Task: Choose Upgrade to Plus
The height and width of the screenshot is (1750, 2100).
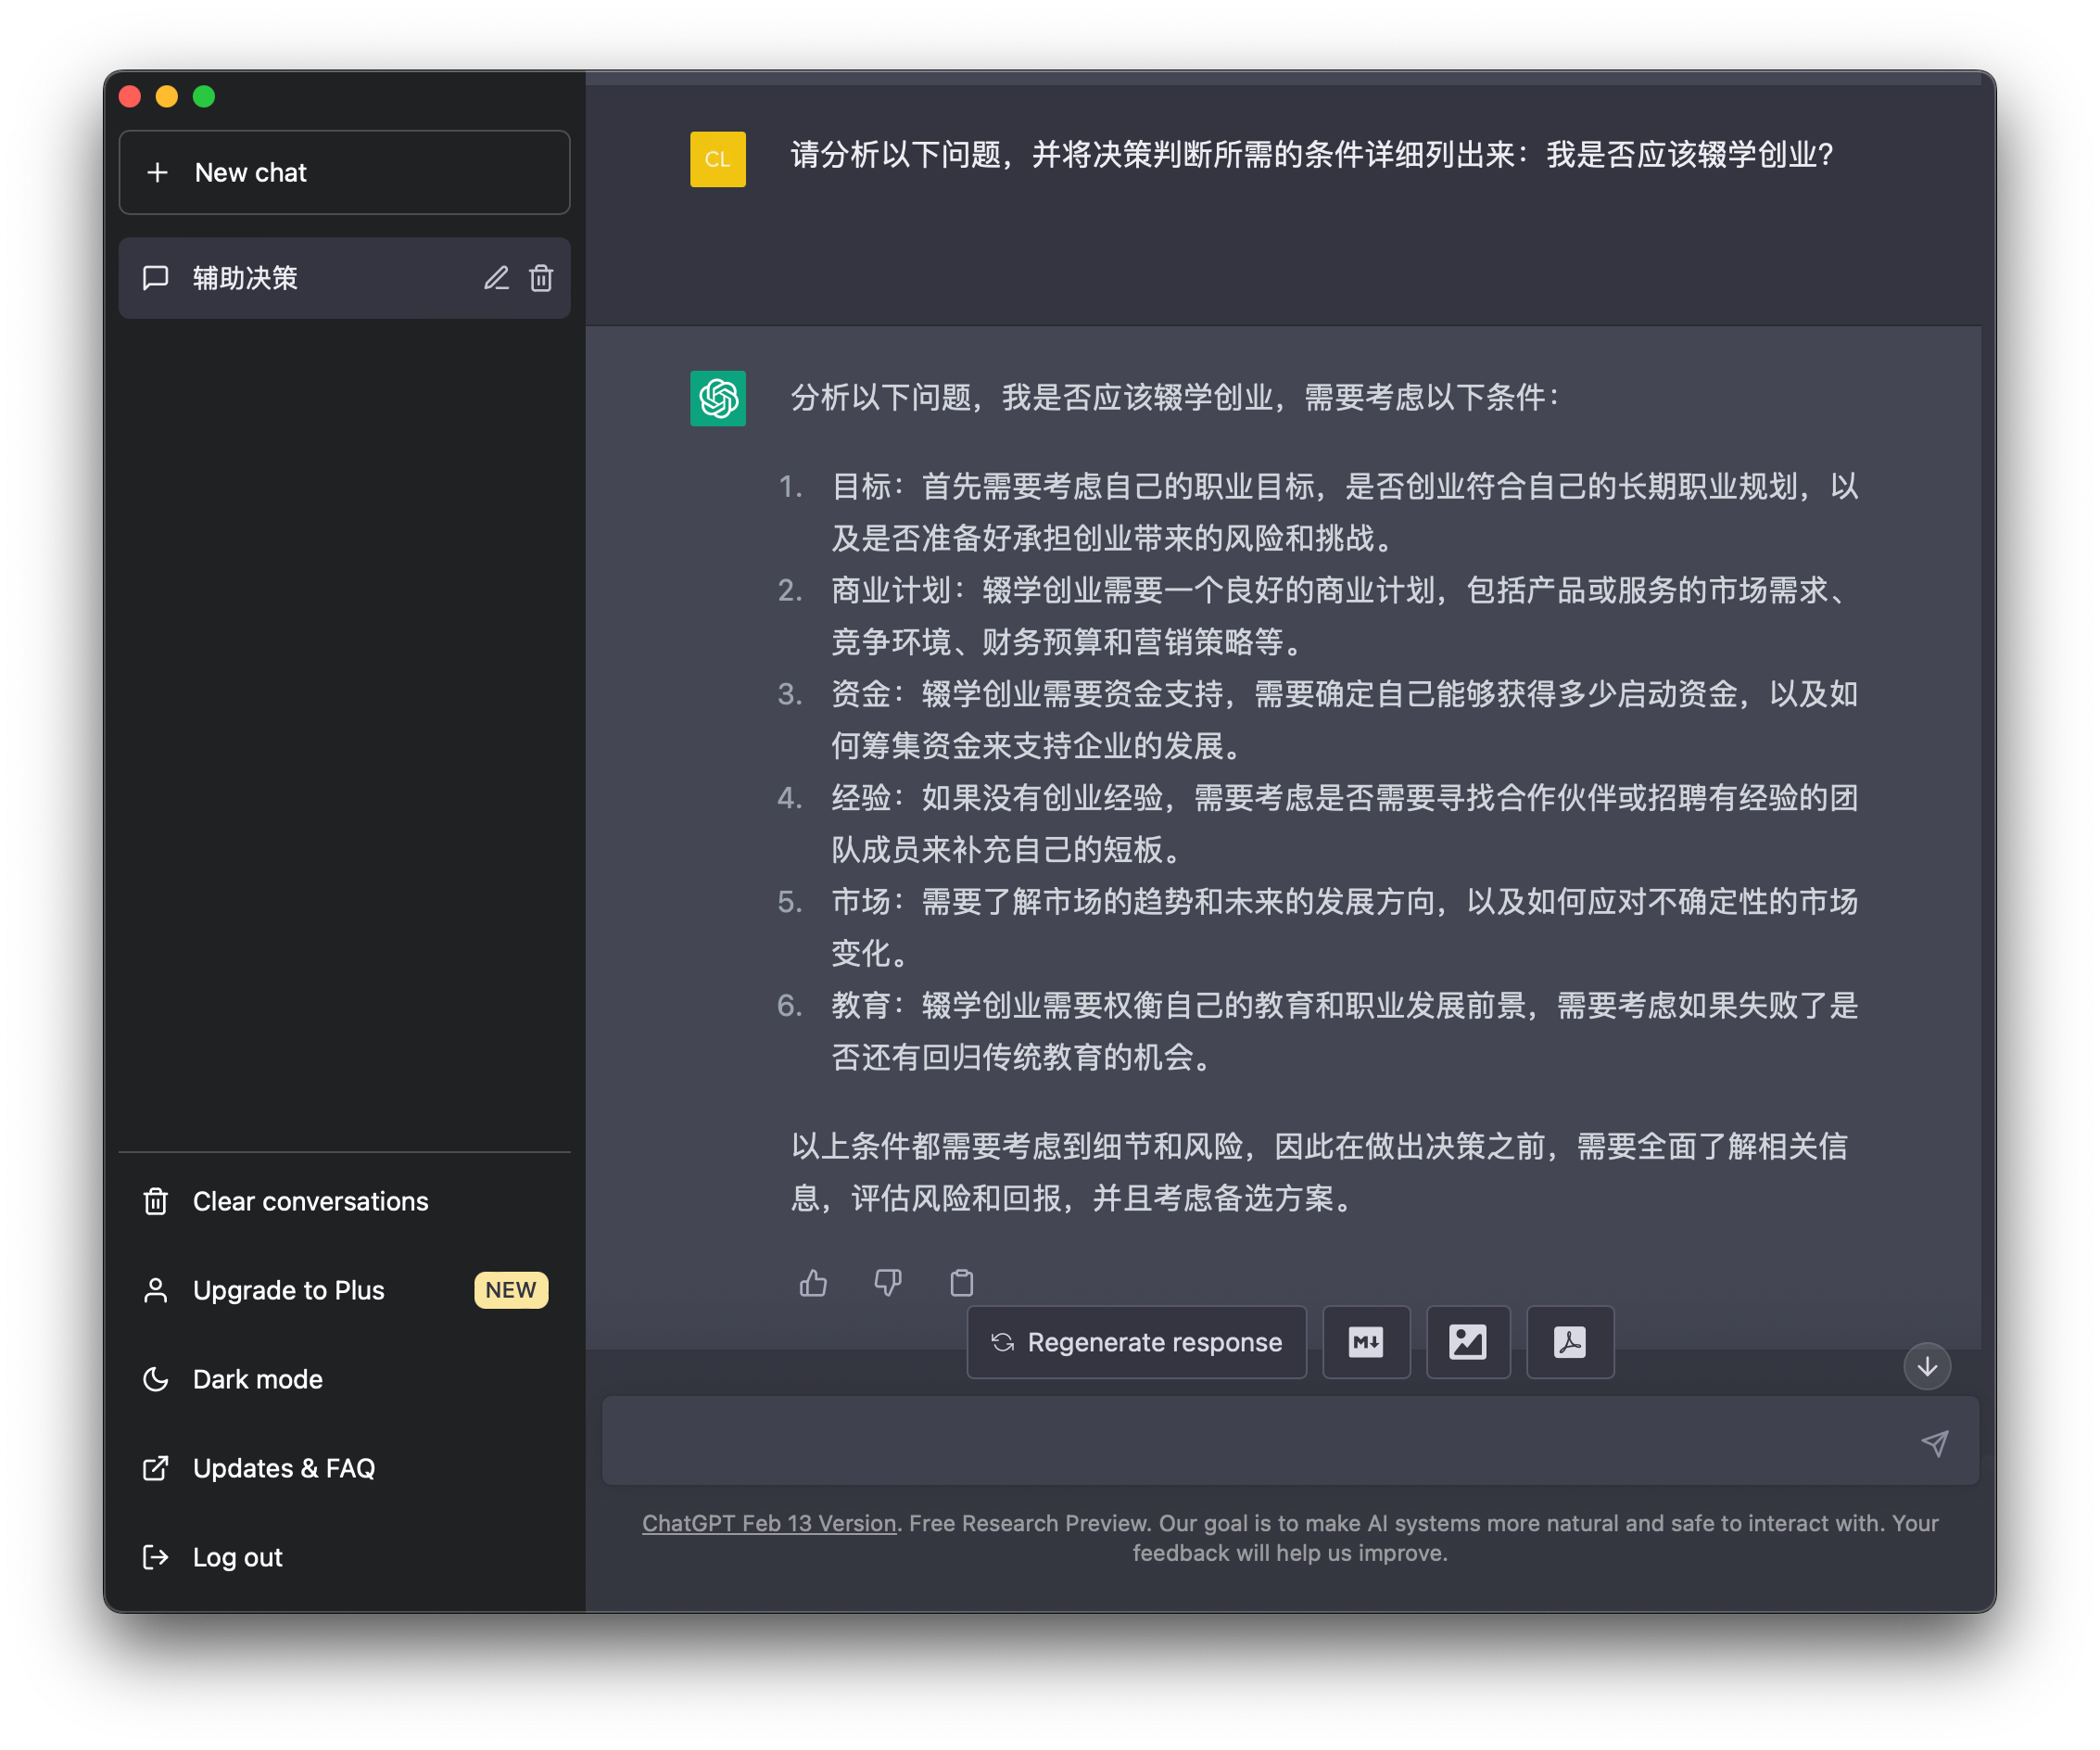Action: [288, 1290]
